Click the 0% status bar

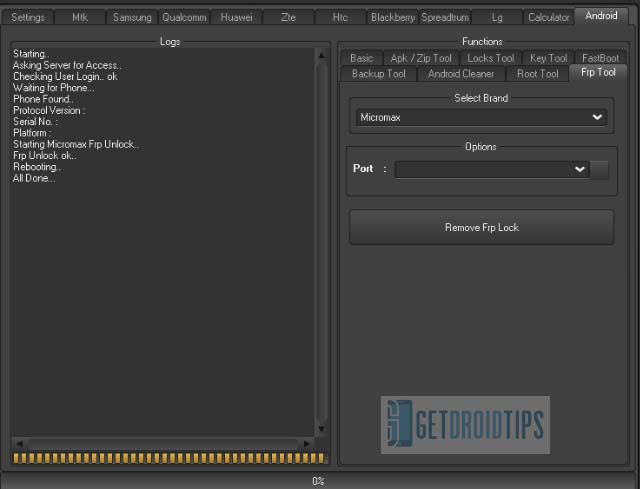[x=319, y=481]
